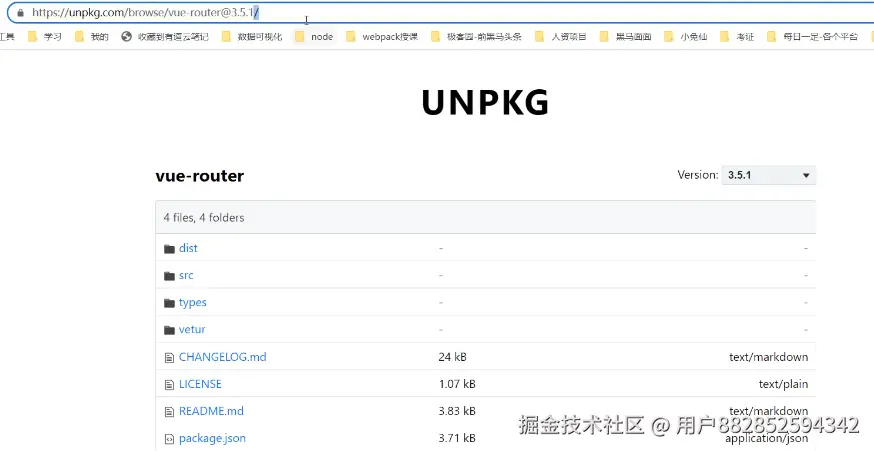Open the 小兔仙 bookmark folder
Image resolution: width=874 pixels, height=451 pixels.
[686, 37]
